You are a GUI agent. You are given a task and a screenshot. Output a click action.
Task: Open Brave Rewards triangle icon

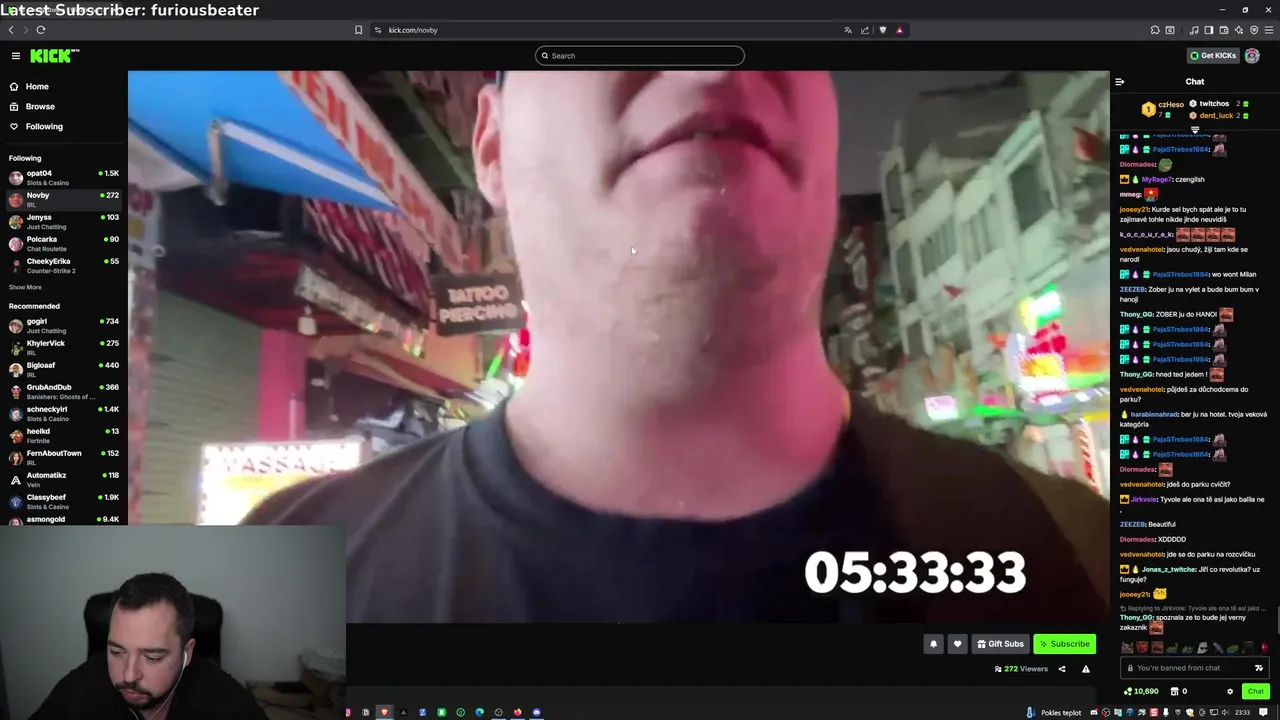899,30
